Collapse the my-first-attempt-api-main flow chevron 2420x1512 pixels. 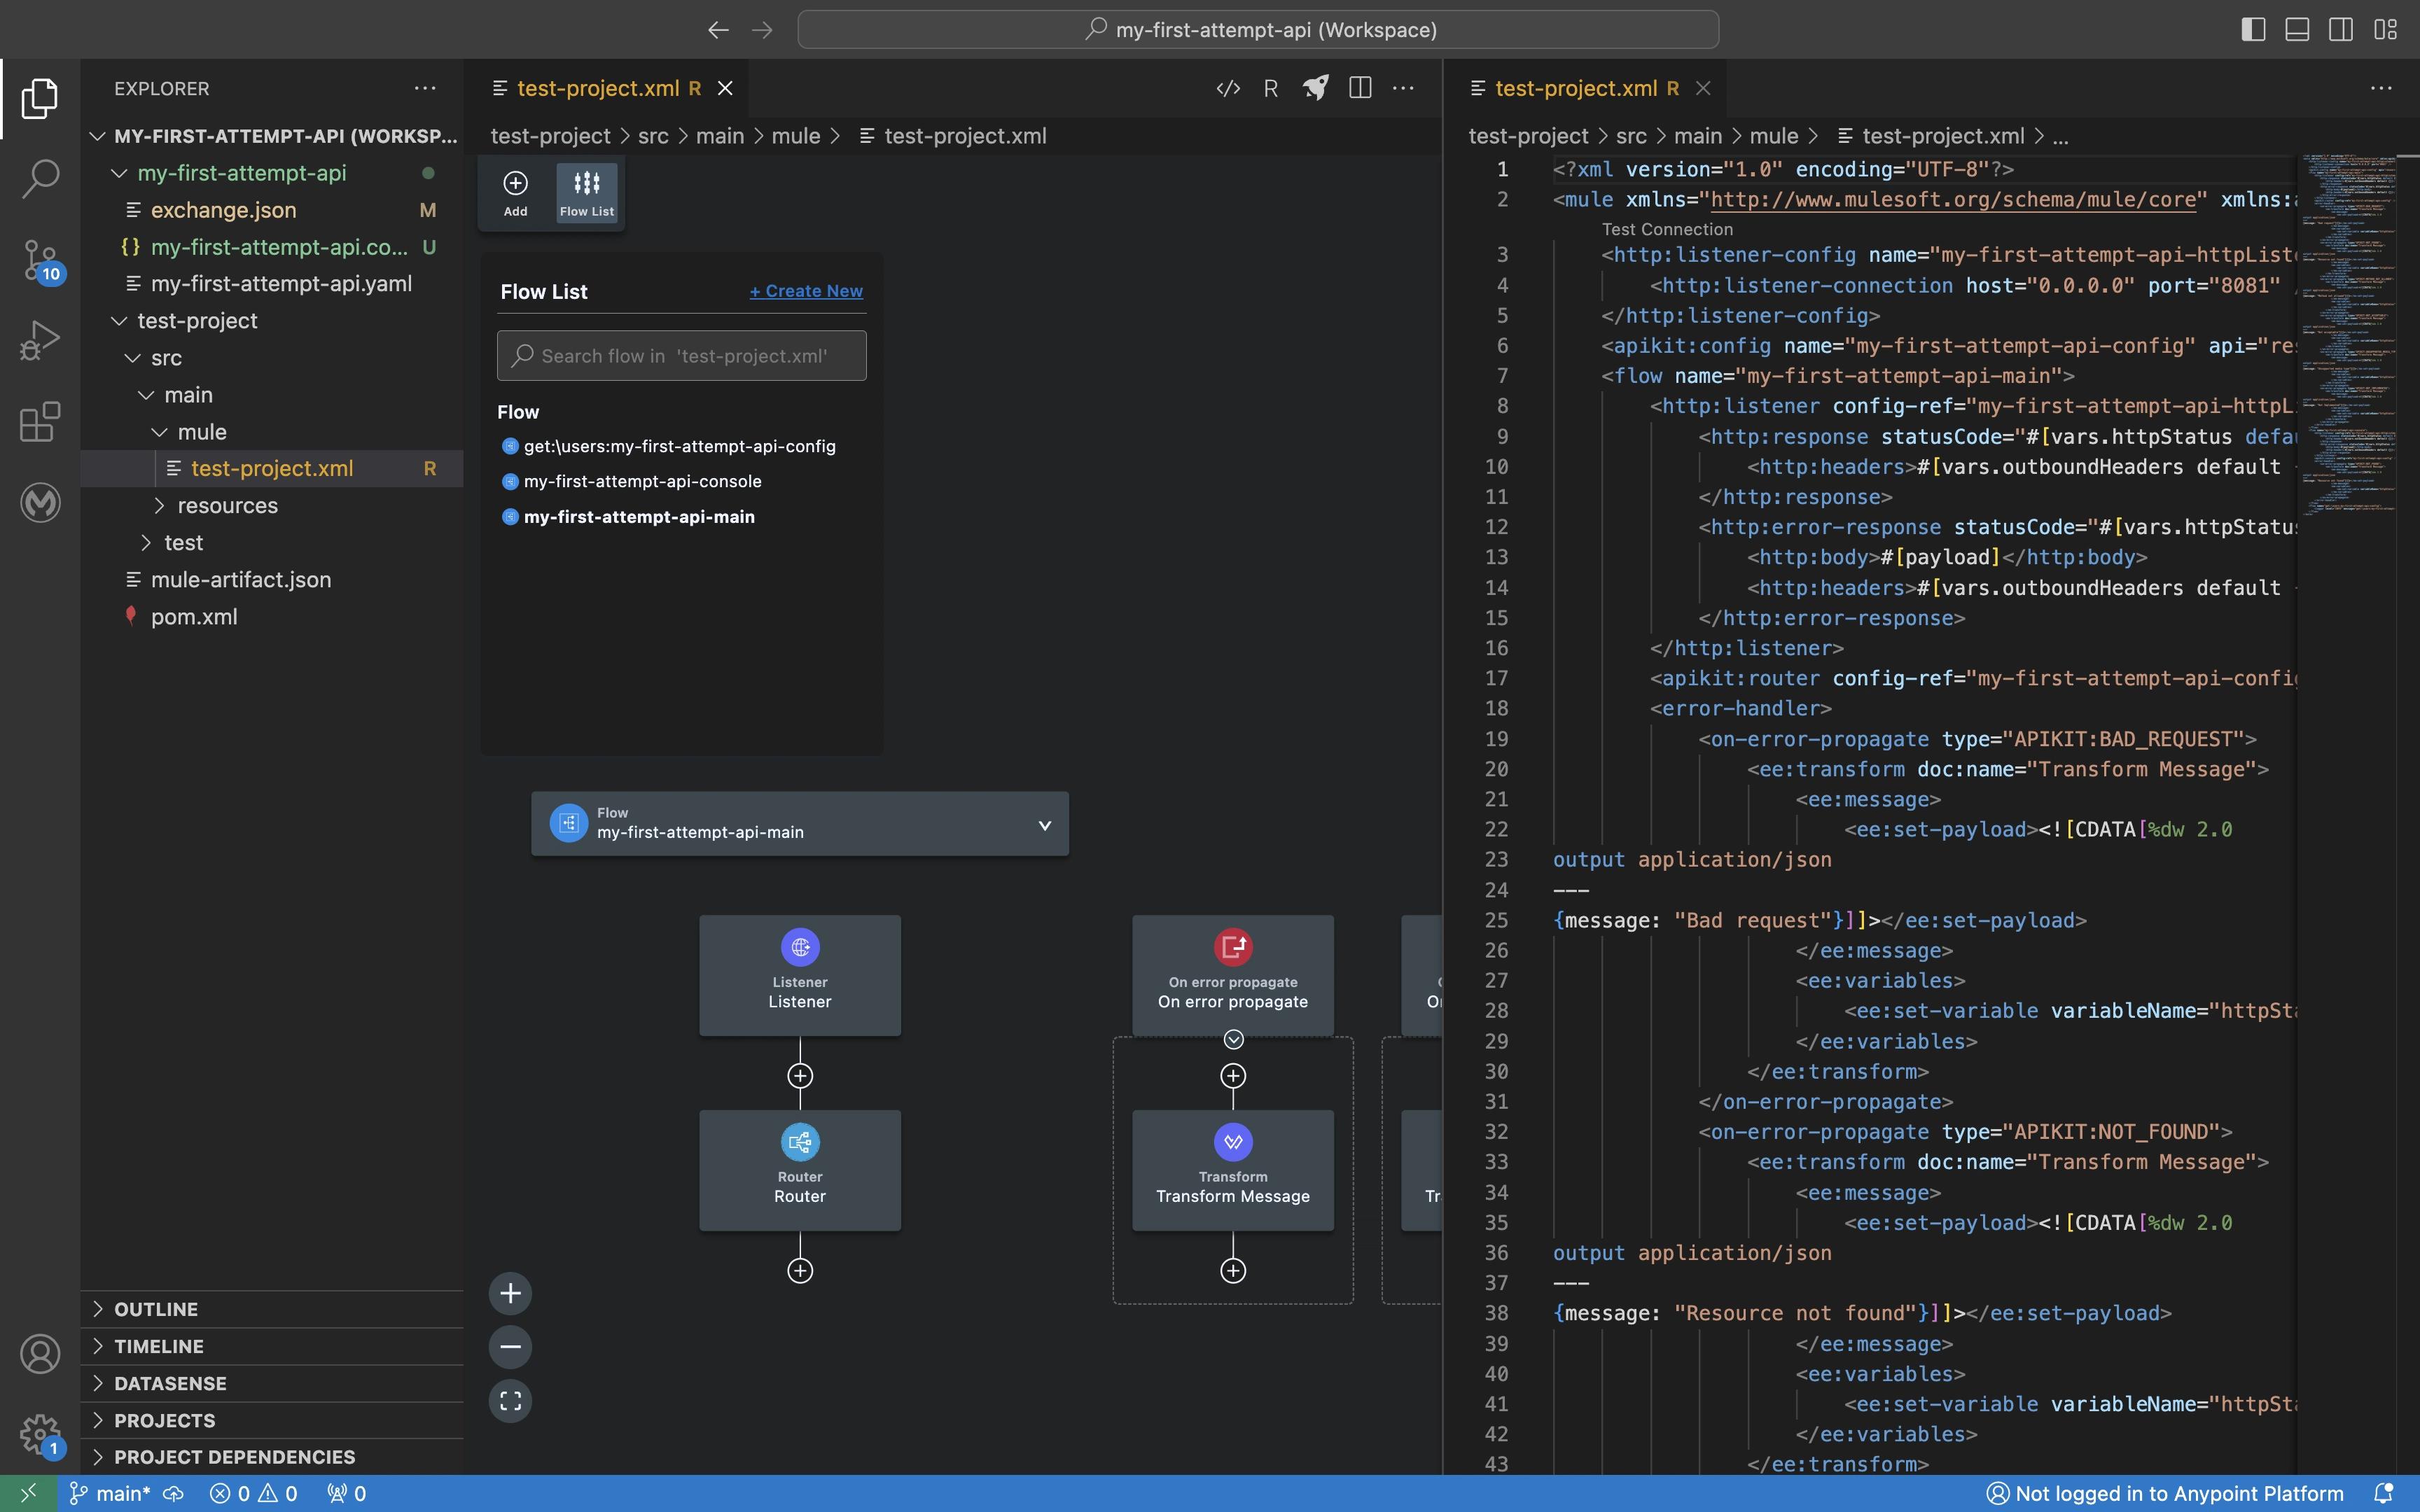[x=1044, y=825]
